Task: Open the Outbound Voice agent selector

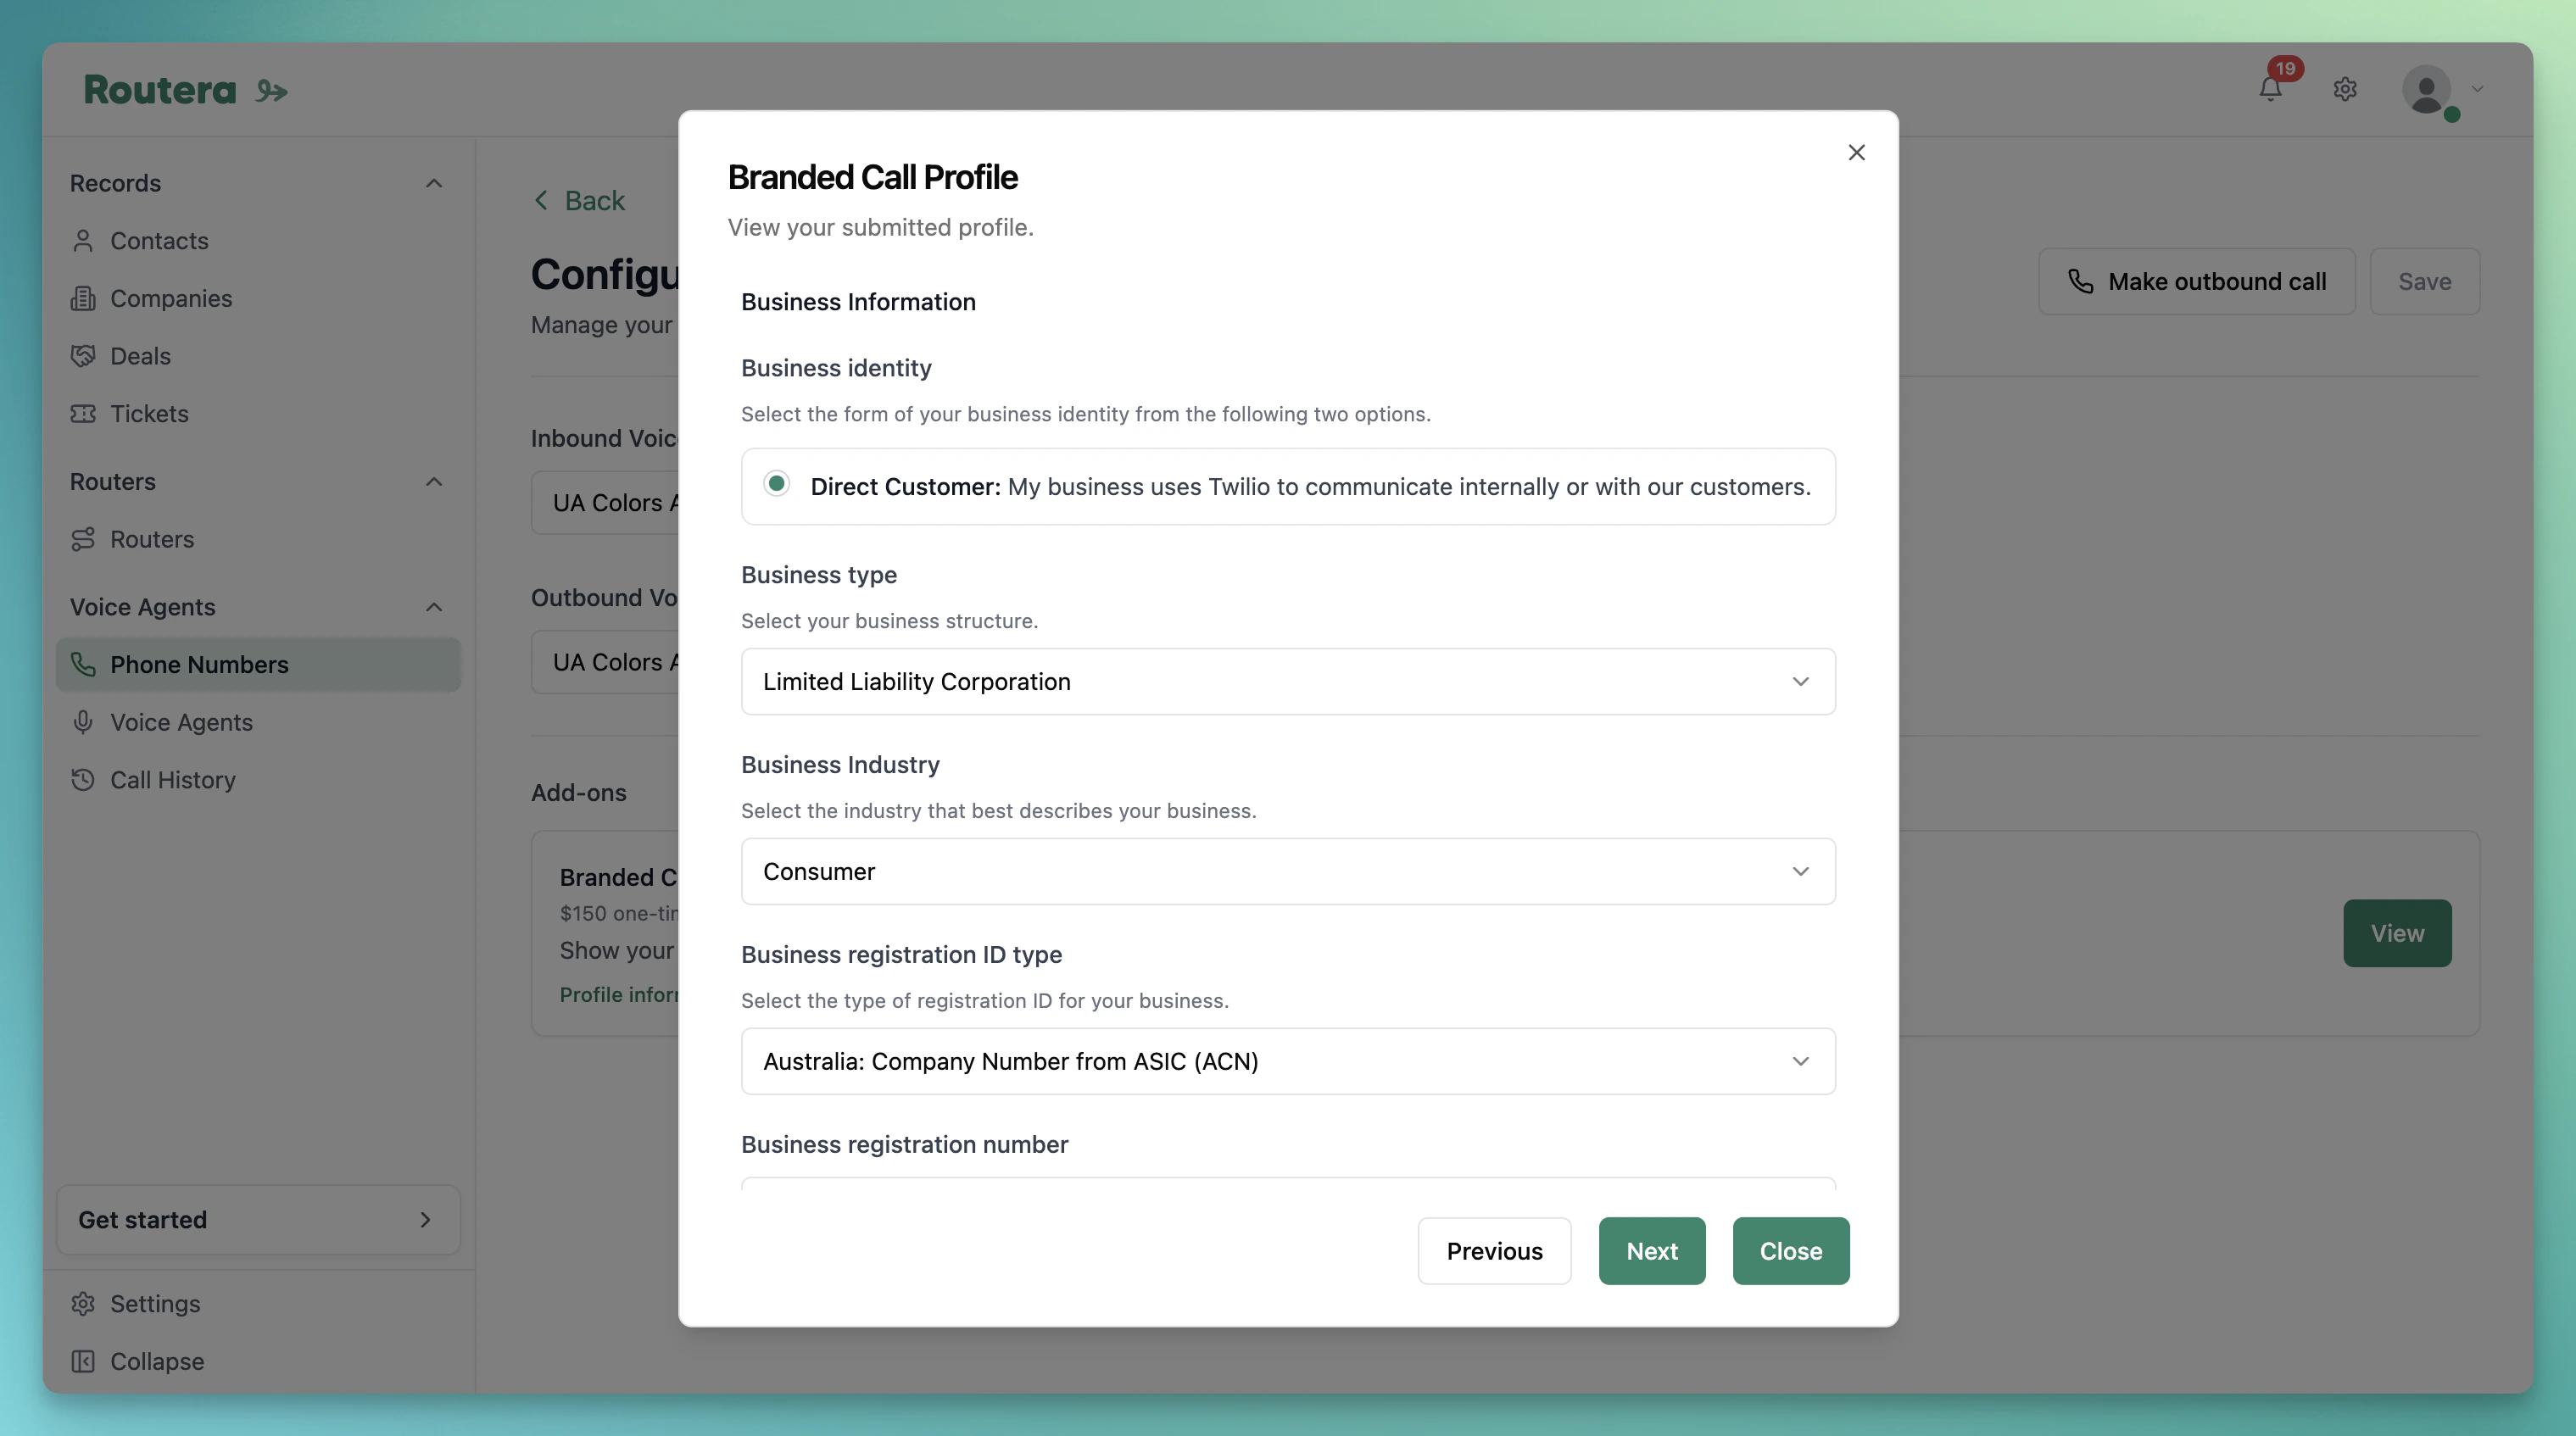Action: coord(606,661)
